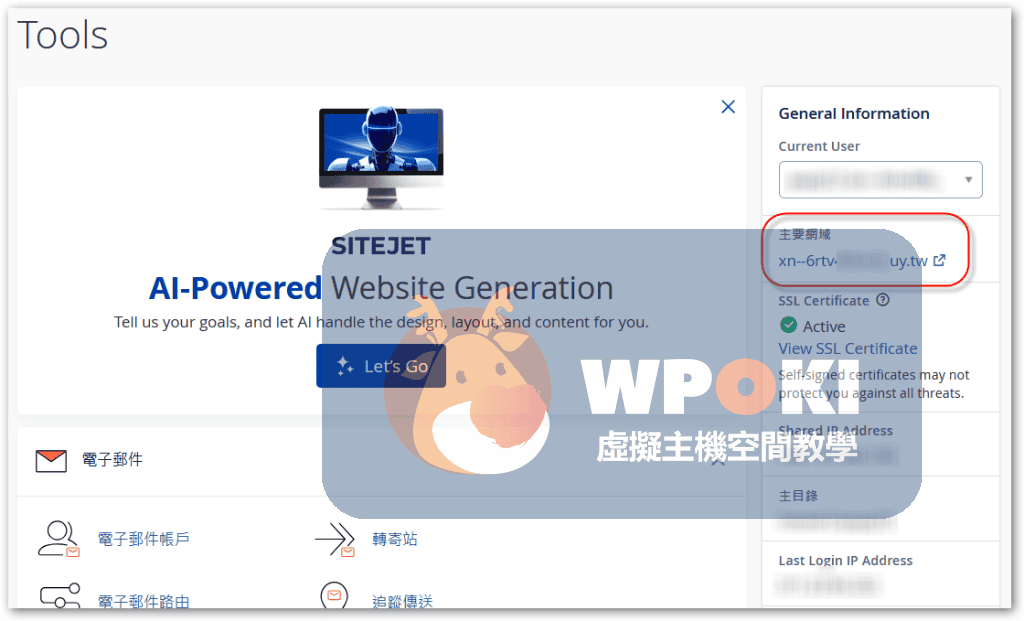Open the 追蹤傳送 link
The width and height of the screenshot is (1024, 621).
(402, 601)
